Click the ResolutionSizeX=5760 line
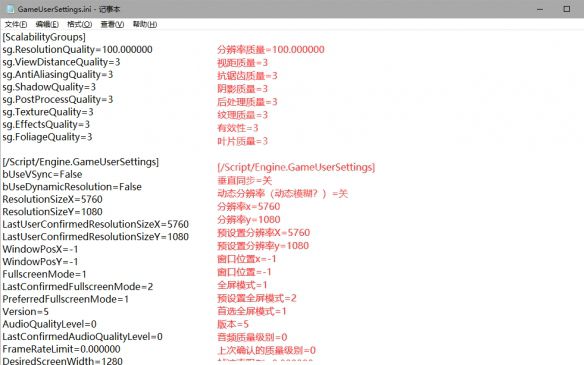The image size is (584, 365). (x=53, y=199)
